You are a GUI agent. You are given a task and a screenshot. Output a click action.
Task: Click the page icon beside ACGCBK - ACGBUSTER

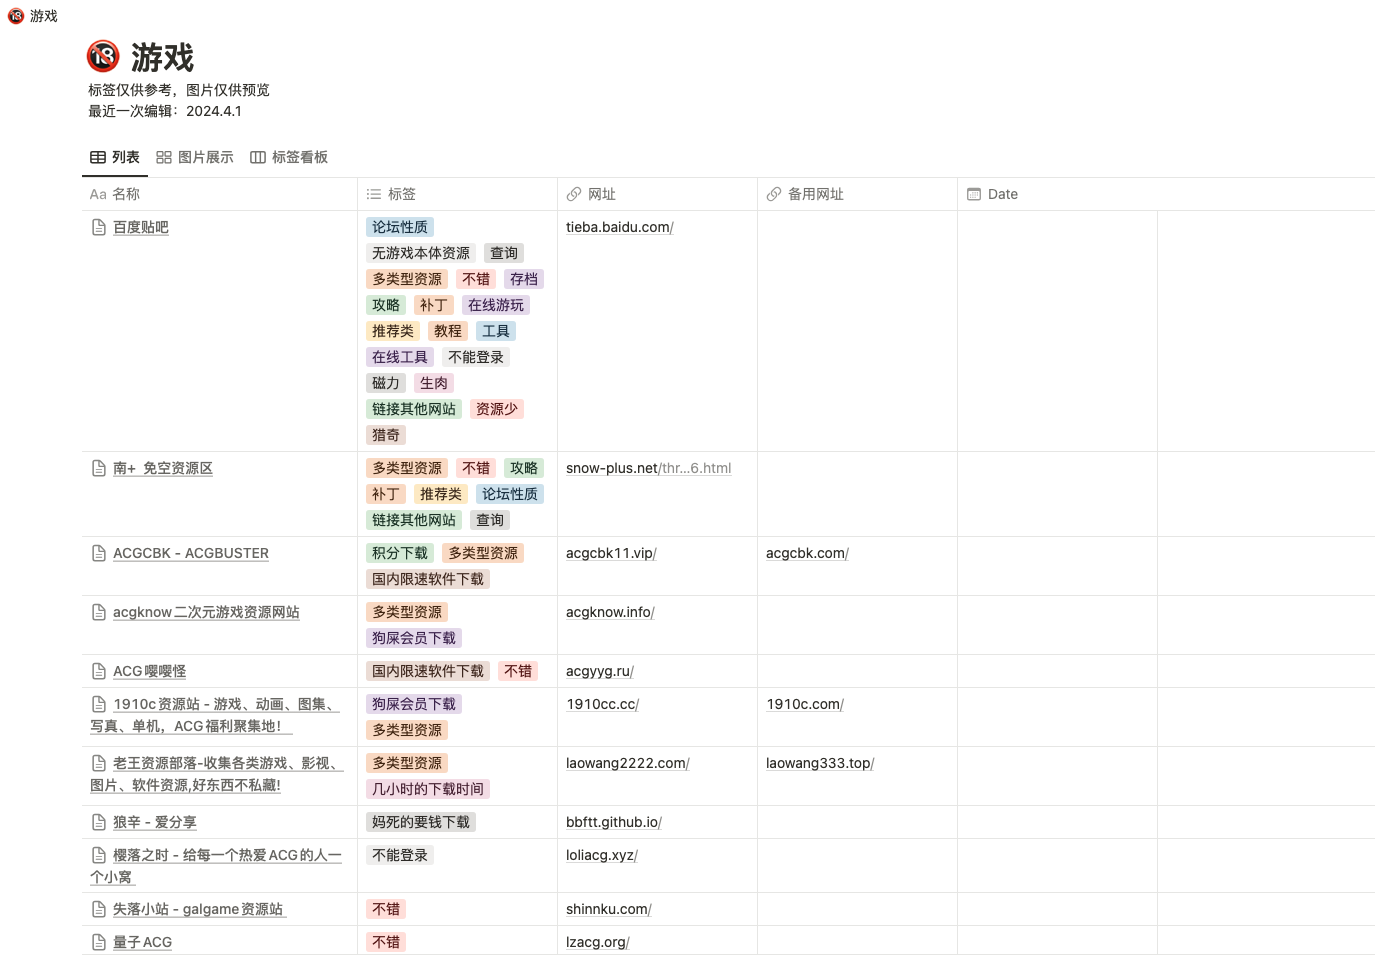point(99,554)
